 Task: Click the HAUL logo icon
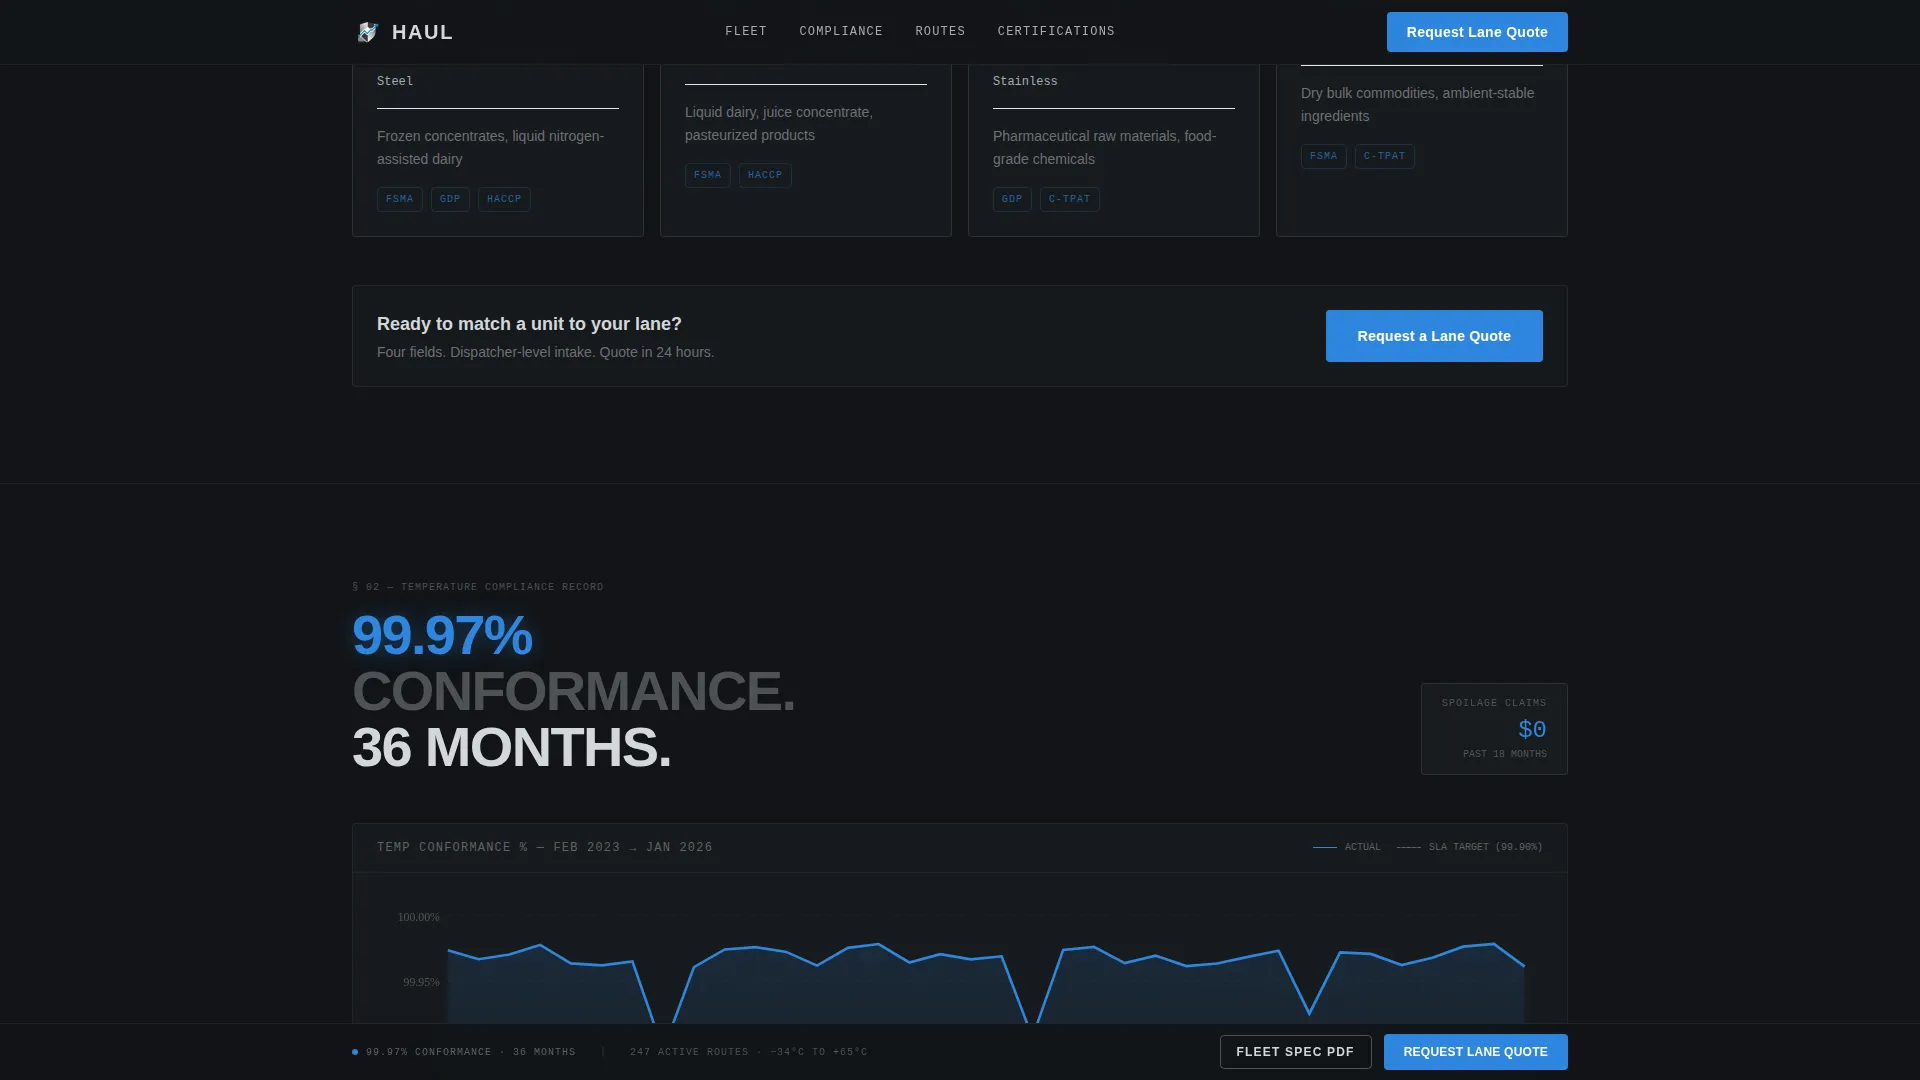click(x=367, y=32)
